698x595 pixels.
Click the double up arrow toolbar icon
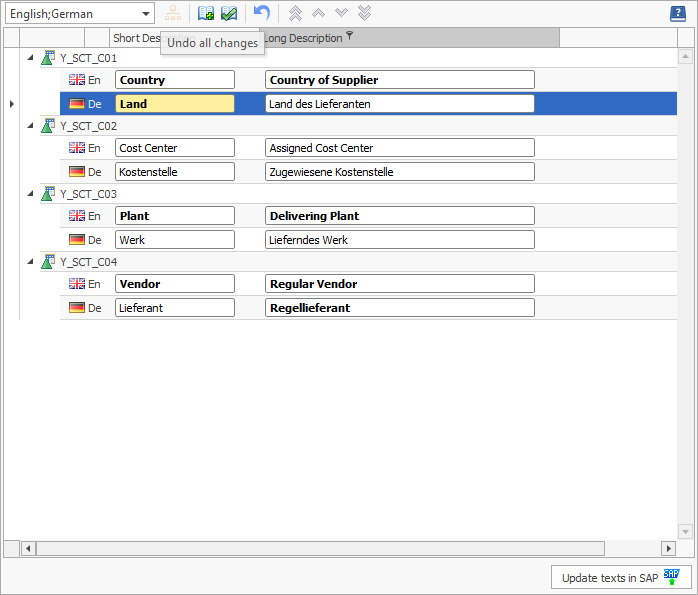[x=295, y=13]
